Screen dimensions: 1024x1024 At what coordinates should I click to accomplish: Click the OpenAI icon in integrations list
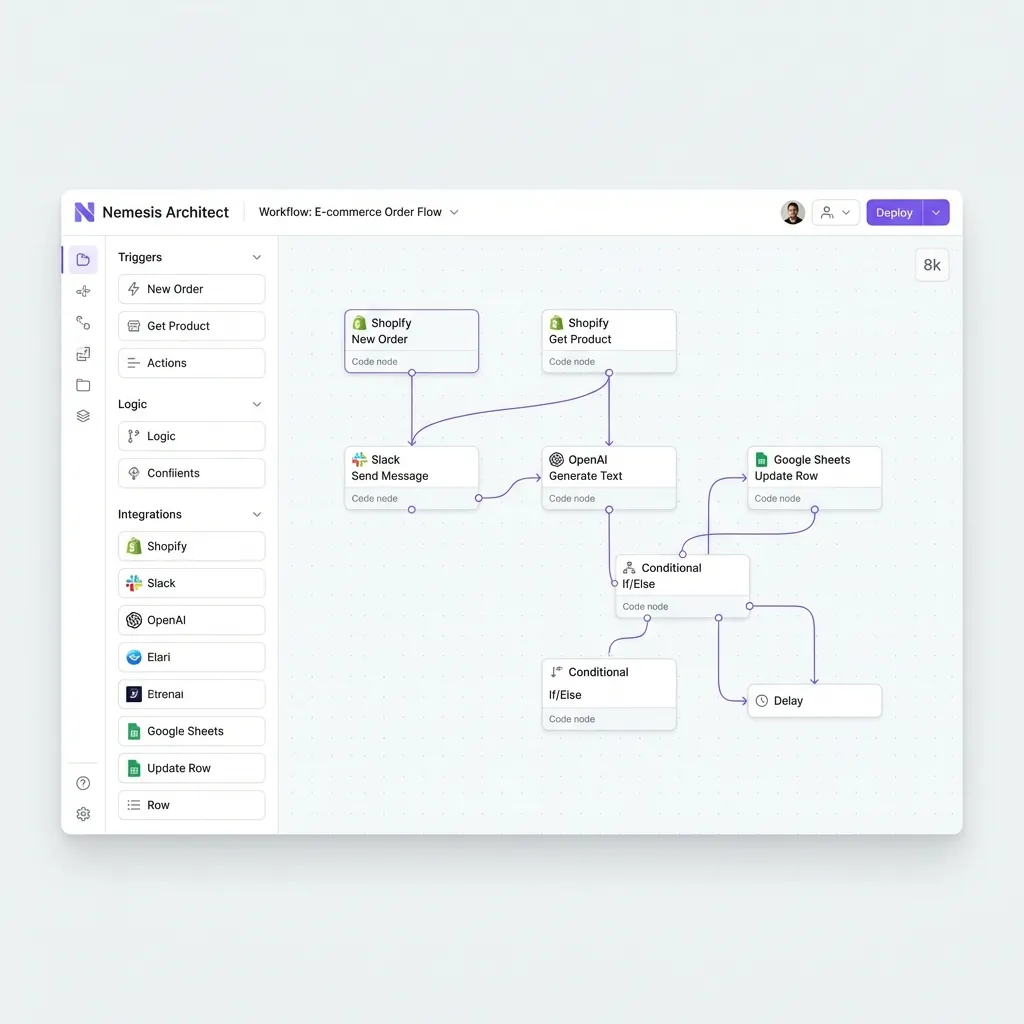[134, 620]
